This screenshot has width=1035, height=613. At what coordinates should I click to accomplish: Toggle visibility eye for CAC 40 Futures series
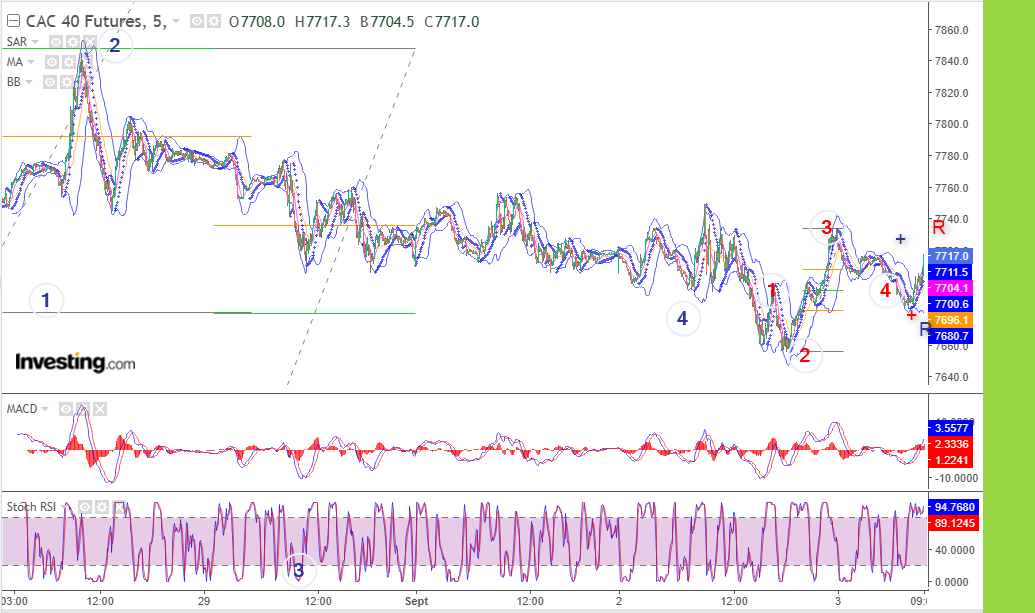click(x=197, y=22)
